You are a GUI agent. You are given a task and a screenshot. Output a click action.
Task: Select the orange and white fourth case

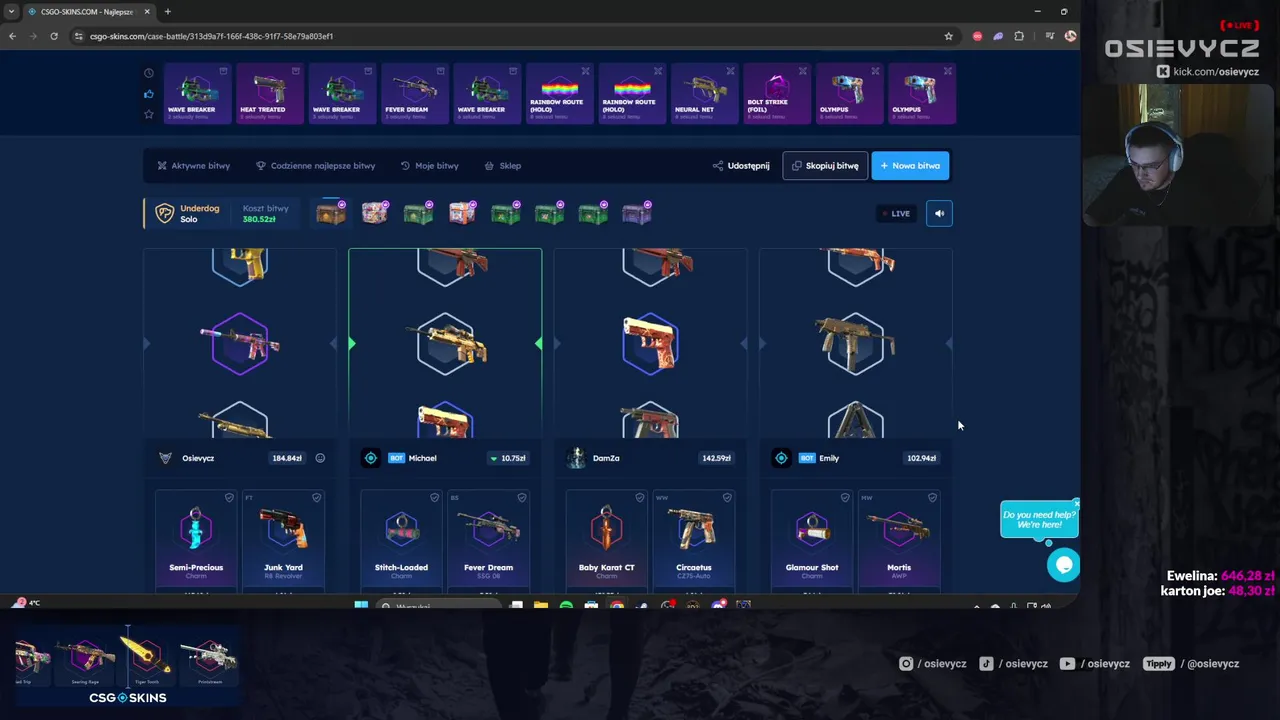[x=462, y=212]
